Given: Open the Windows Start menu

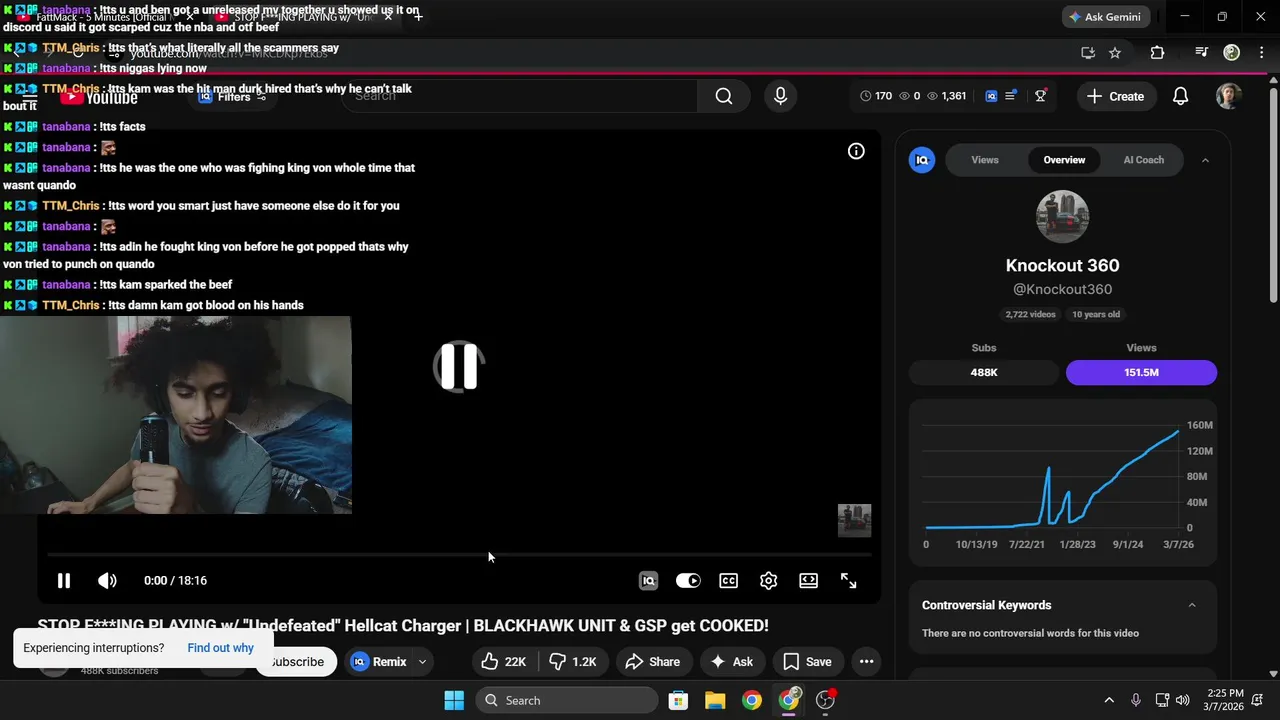Looking at the screenshot, I should tap(454, 700).
